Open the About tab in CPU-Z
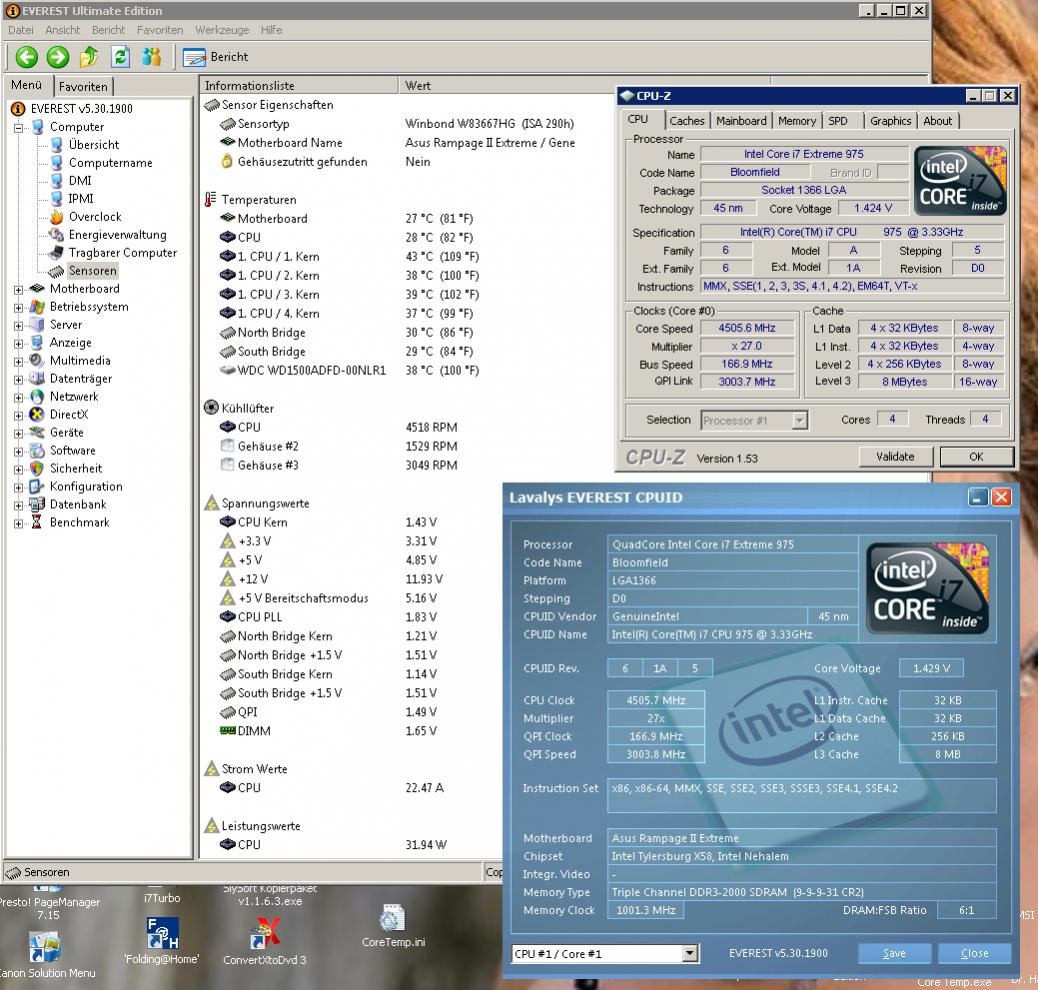The height and width of the screenshot is (990, 1038). [x=937, y=121]
